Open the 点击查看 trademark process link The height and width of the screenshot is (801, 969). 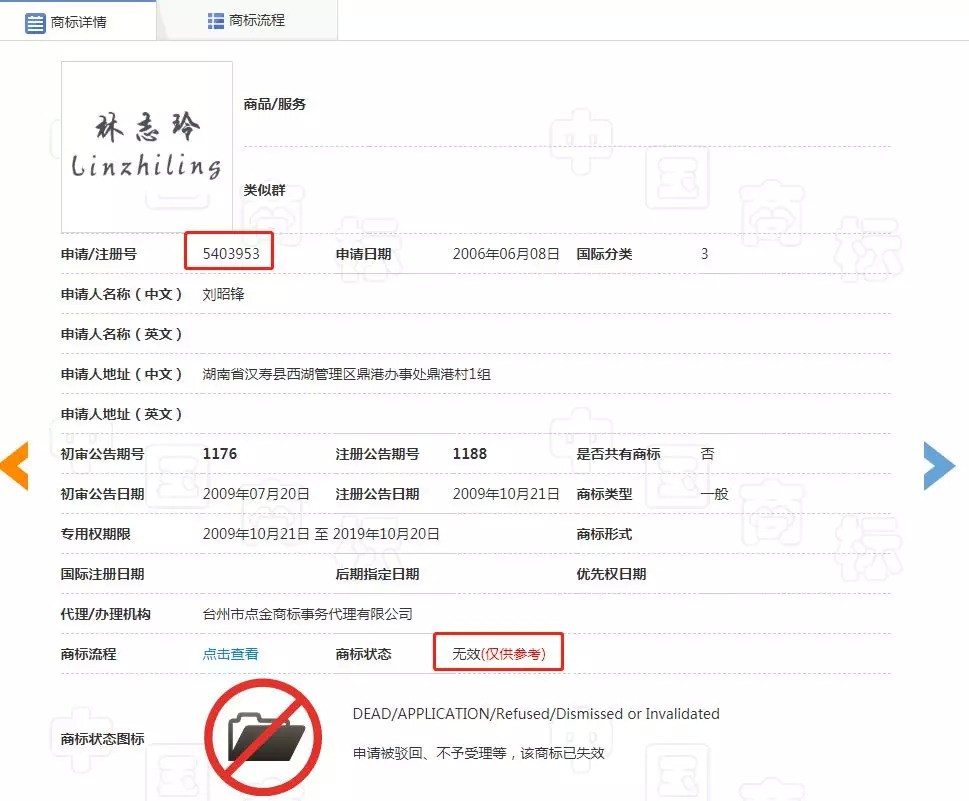pyautogui.click(x=231, y=654)
